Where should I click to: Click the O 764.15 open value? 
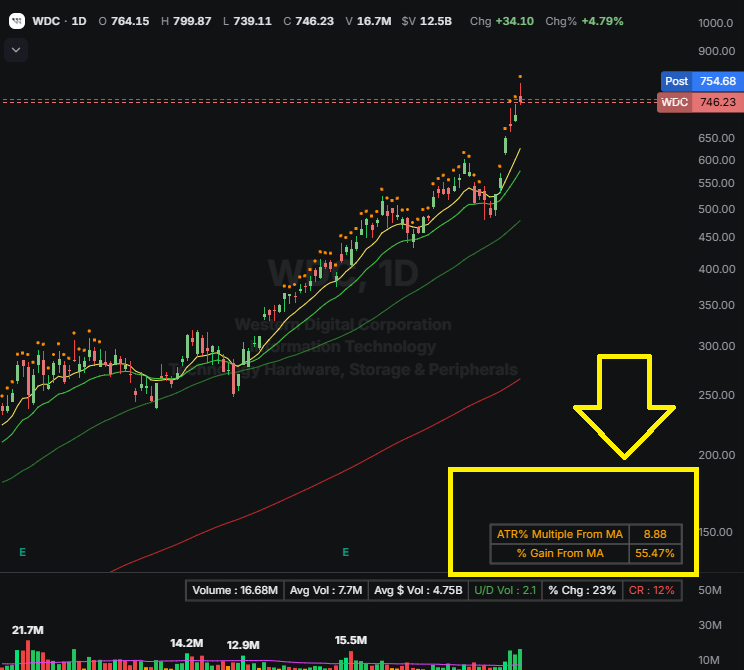124,21
